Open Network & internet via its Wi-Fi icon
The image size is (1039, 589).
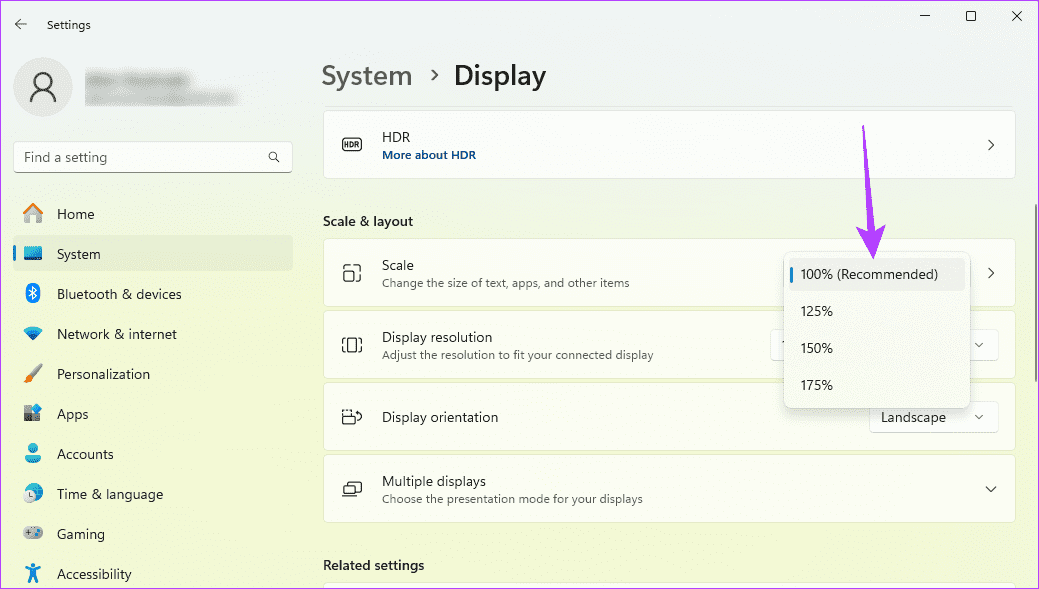[31, 333]
